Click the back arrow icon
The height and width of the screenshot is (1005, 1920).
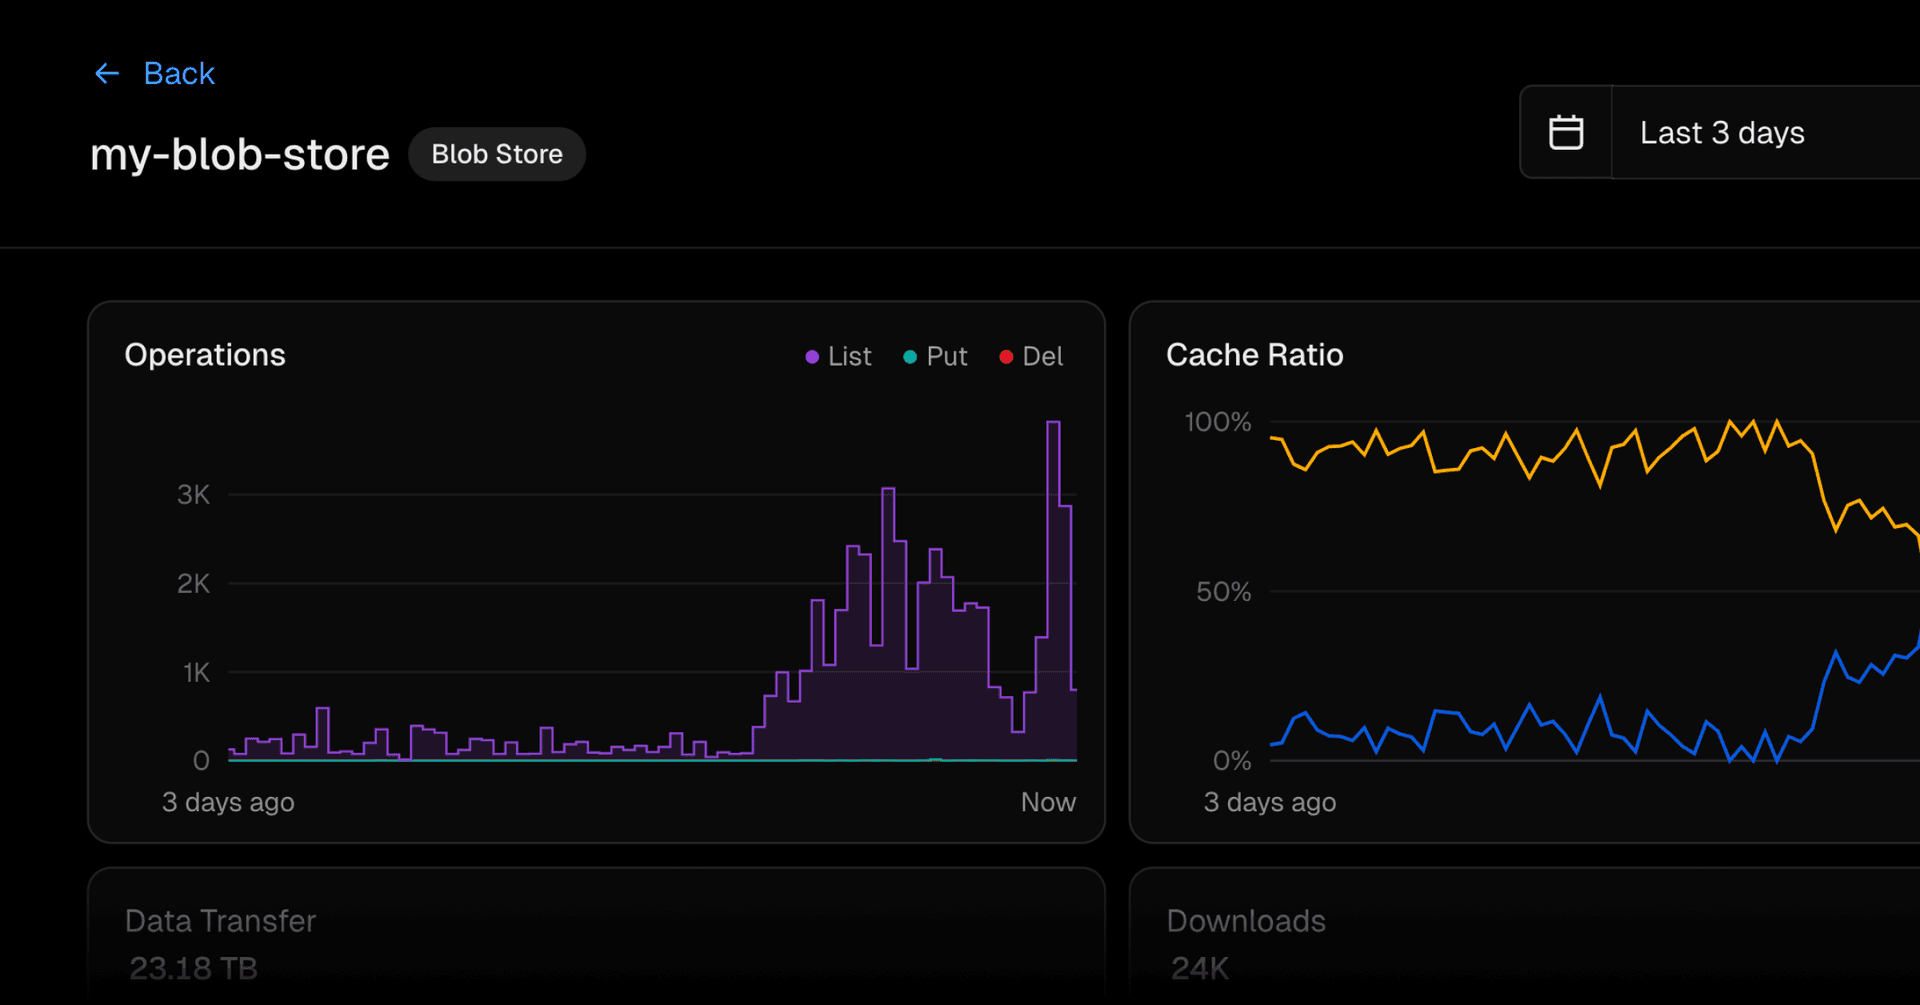107,74
